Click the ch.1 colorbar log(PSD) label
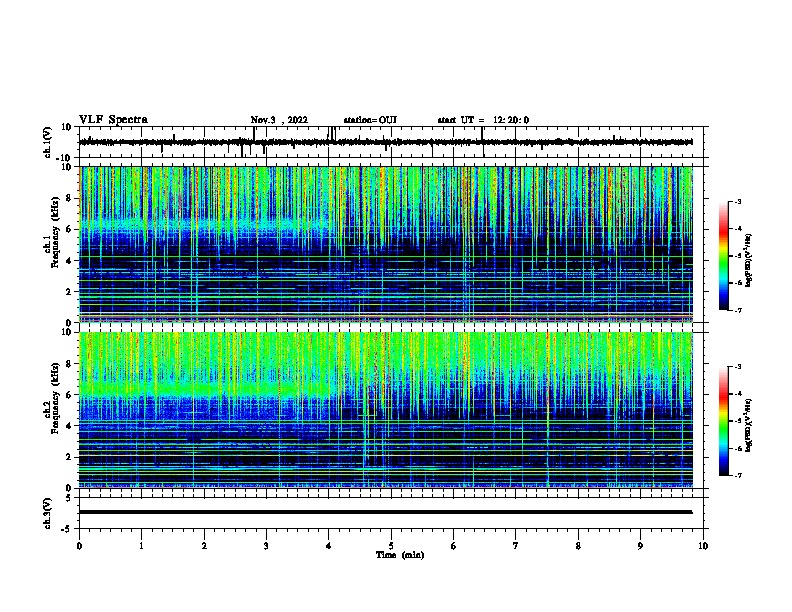The image size is (792, 612). 748,260
